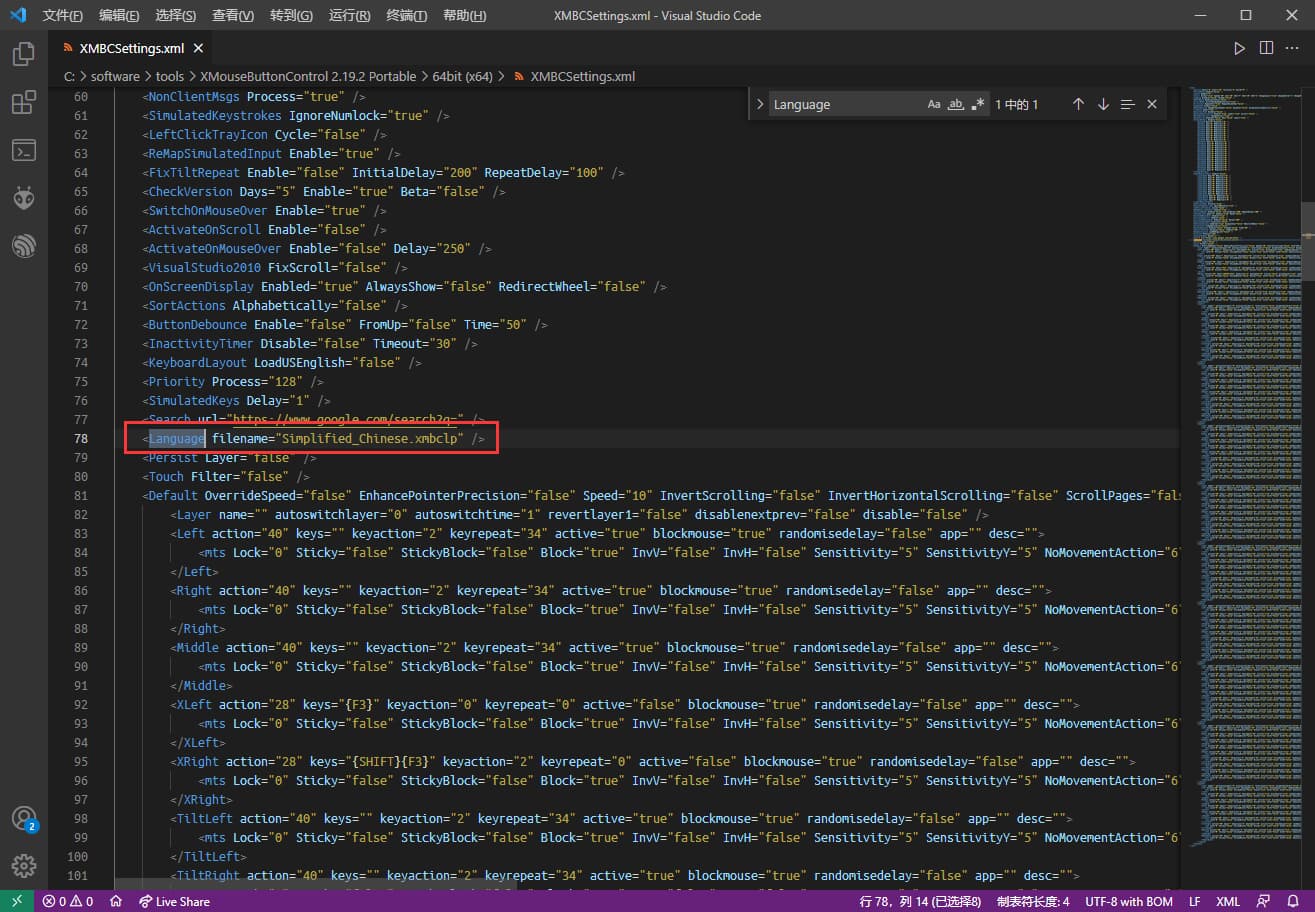Image resolution: width=1315 pixels, height=912 pixels.
Task: Toggle Use Regular Expression in find widget
Action: click(x=978, y=104)
